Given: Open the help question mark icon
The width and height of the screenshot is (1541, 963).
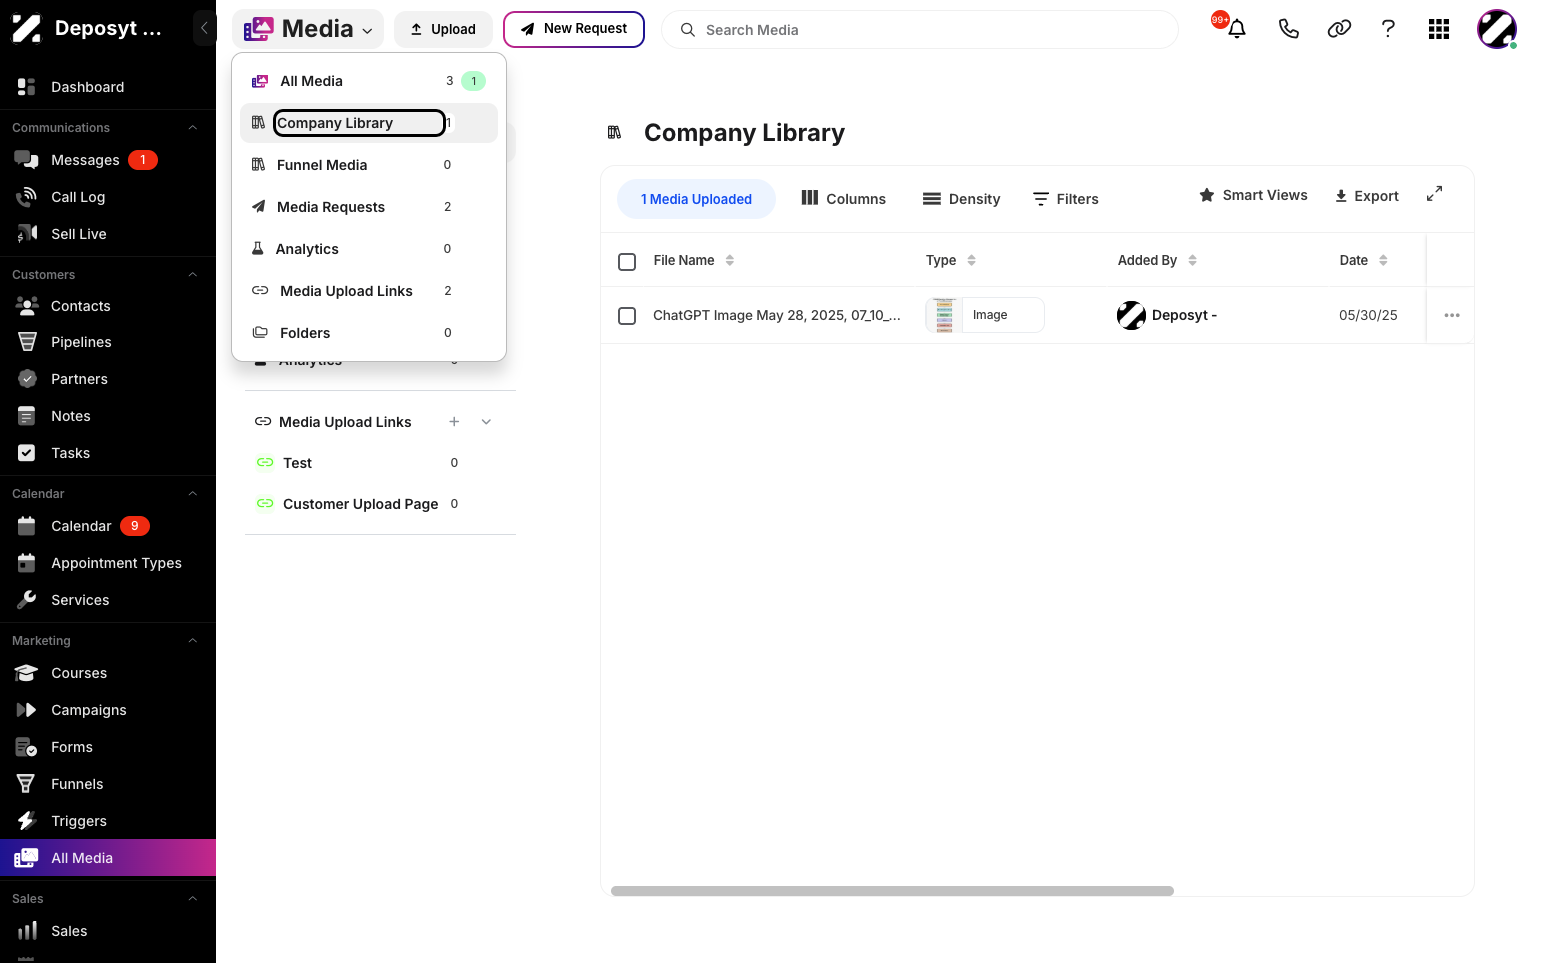Looking at the screenshot, I should pos(1388,29).
